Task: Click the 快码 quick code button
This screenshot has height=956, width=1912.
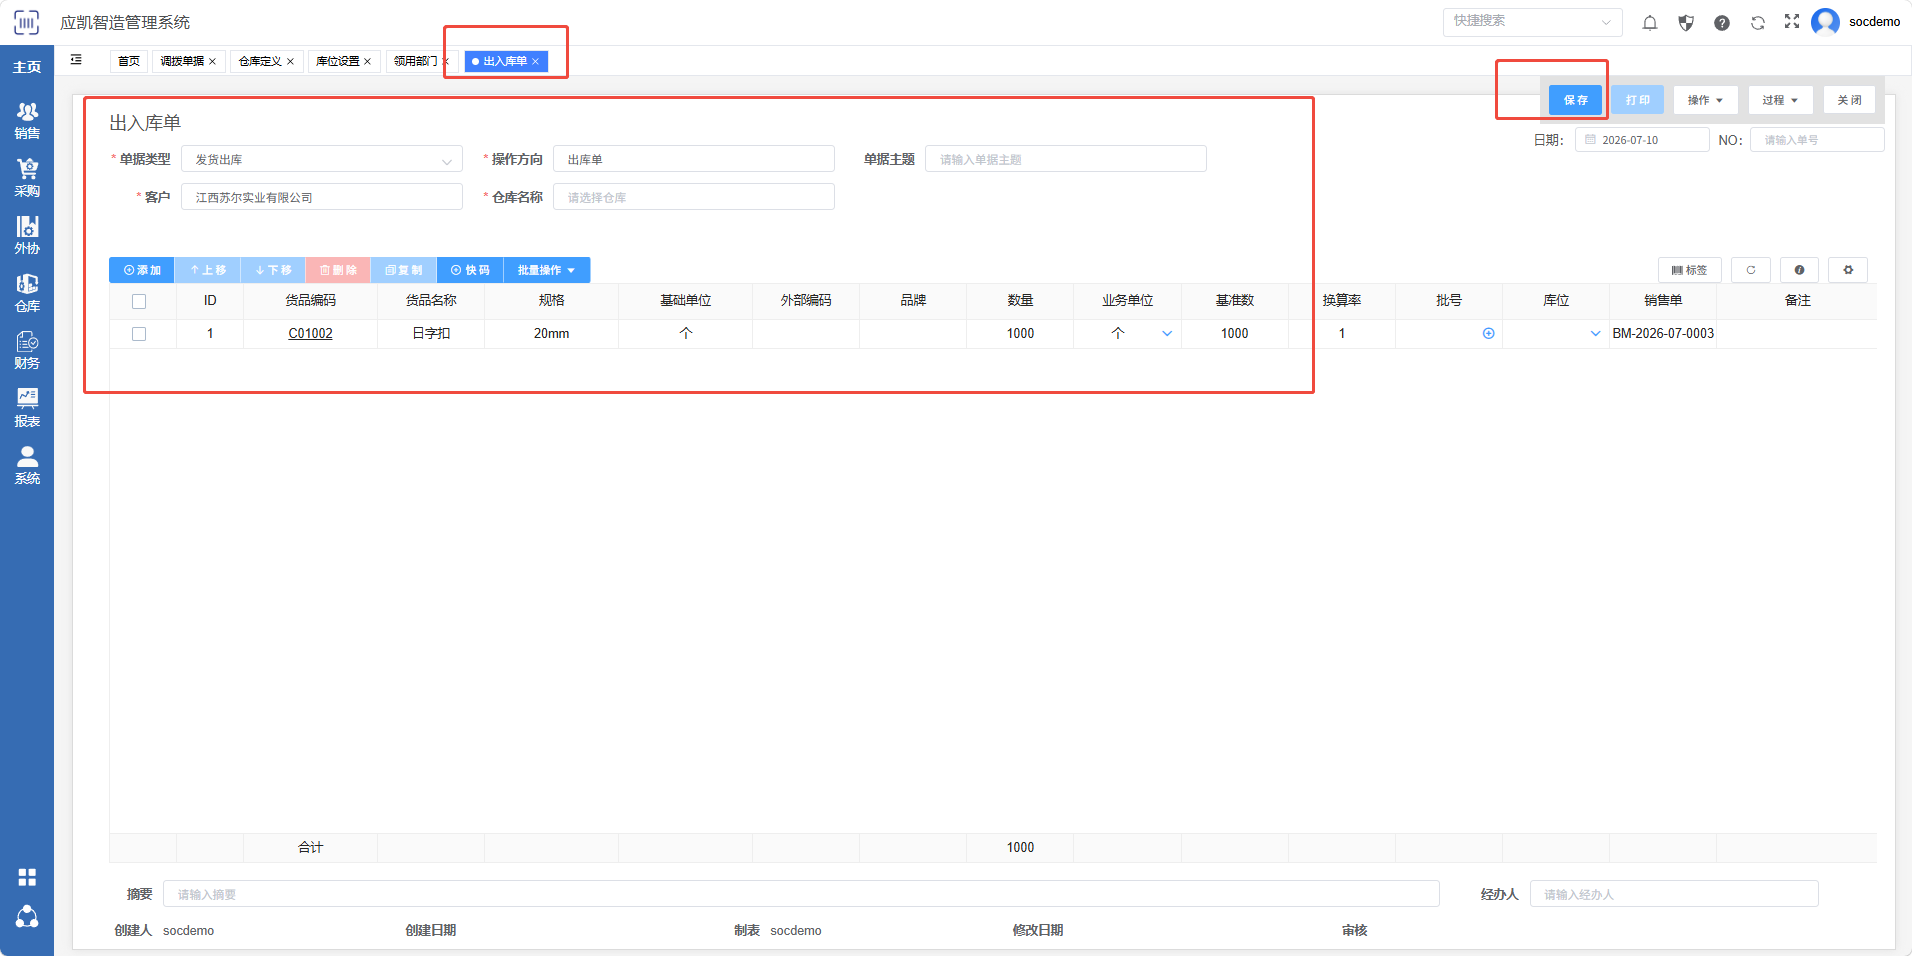Action: (470, 270)
